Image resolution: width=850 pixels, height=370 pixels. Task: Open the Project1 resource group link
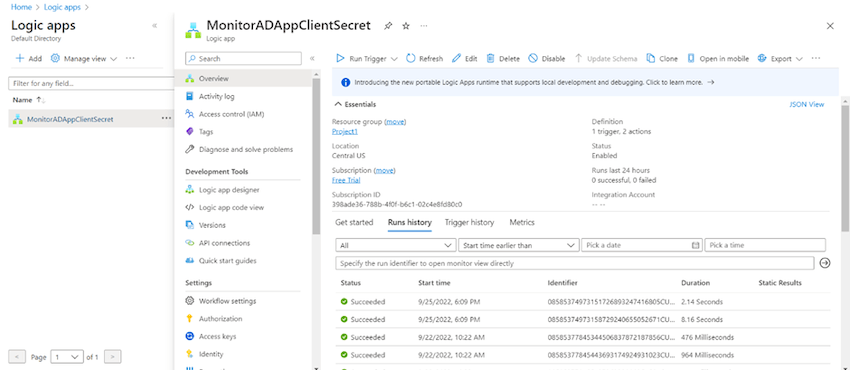[x=344, y=132]
